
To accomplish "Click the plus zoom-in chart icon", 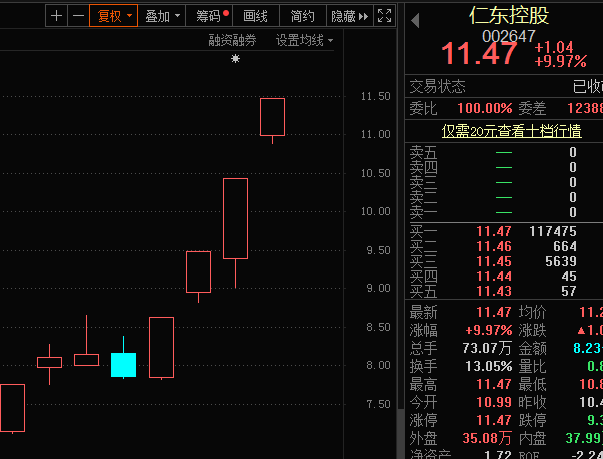I will (x=57, y=16).
